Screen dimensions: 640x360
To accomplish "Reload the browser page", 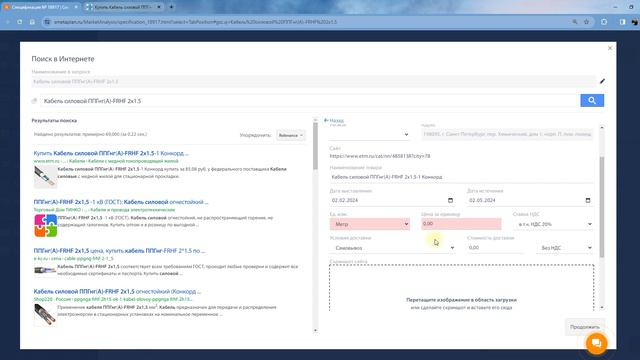I will pyautogui.click(x=20, y=22).
